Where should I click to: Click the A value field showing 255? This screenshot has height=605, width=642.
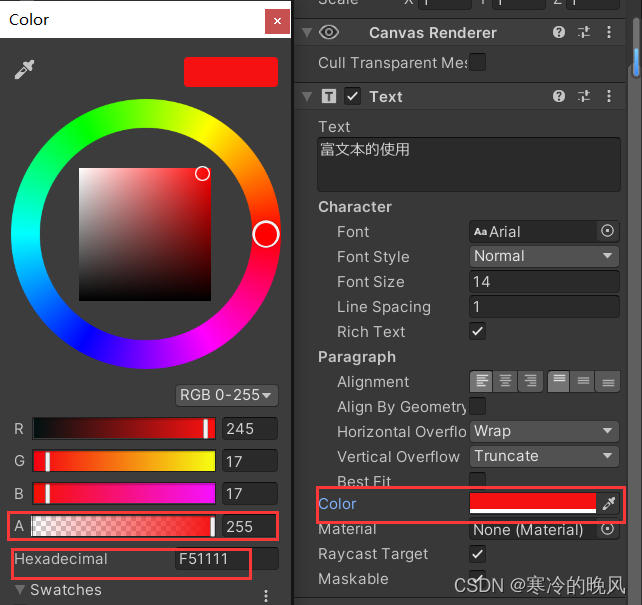coord(250,526)
